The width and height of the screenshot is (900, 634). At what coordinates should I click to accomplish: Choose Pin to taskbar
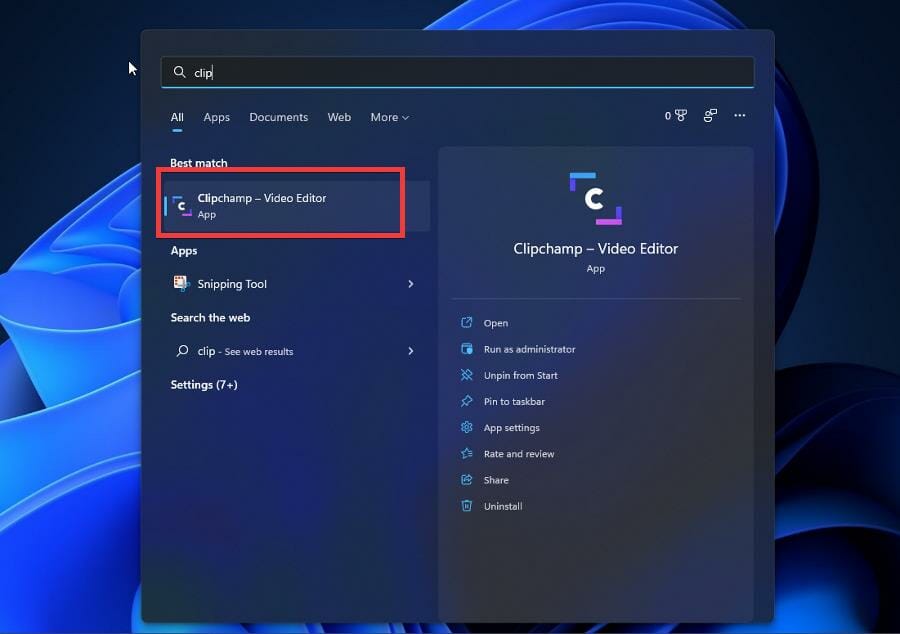pos(514,402)
